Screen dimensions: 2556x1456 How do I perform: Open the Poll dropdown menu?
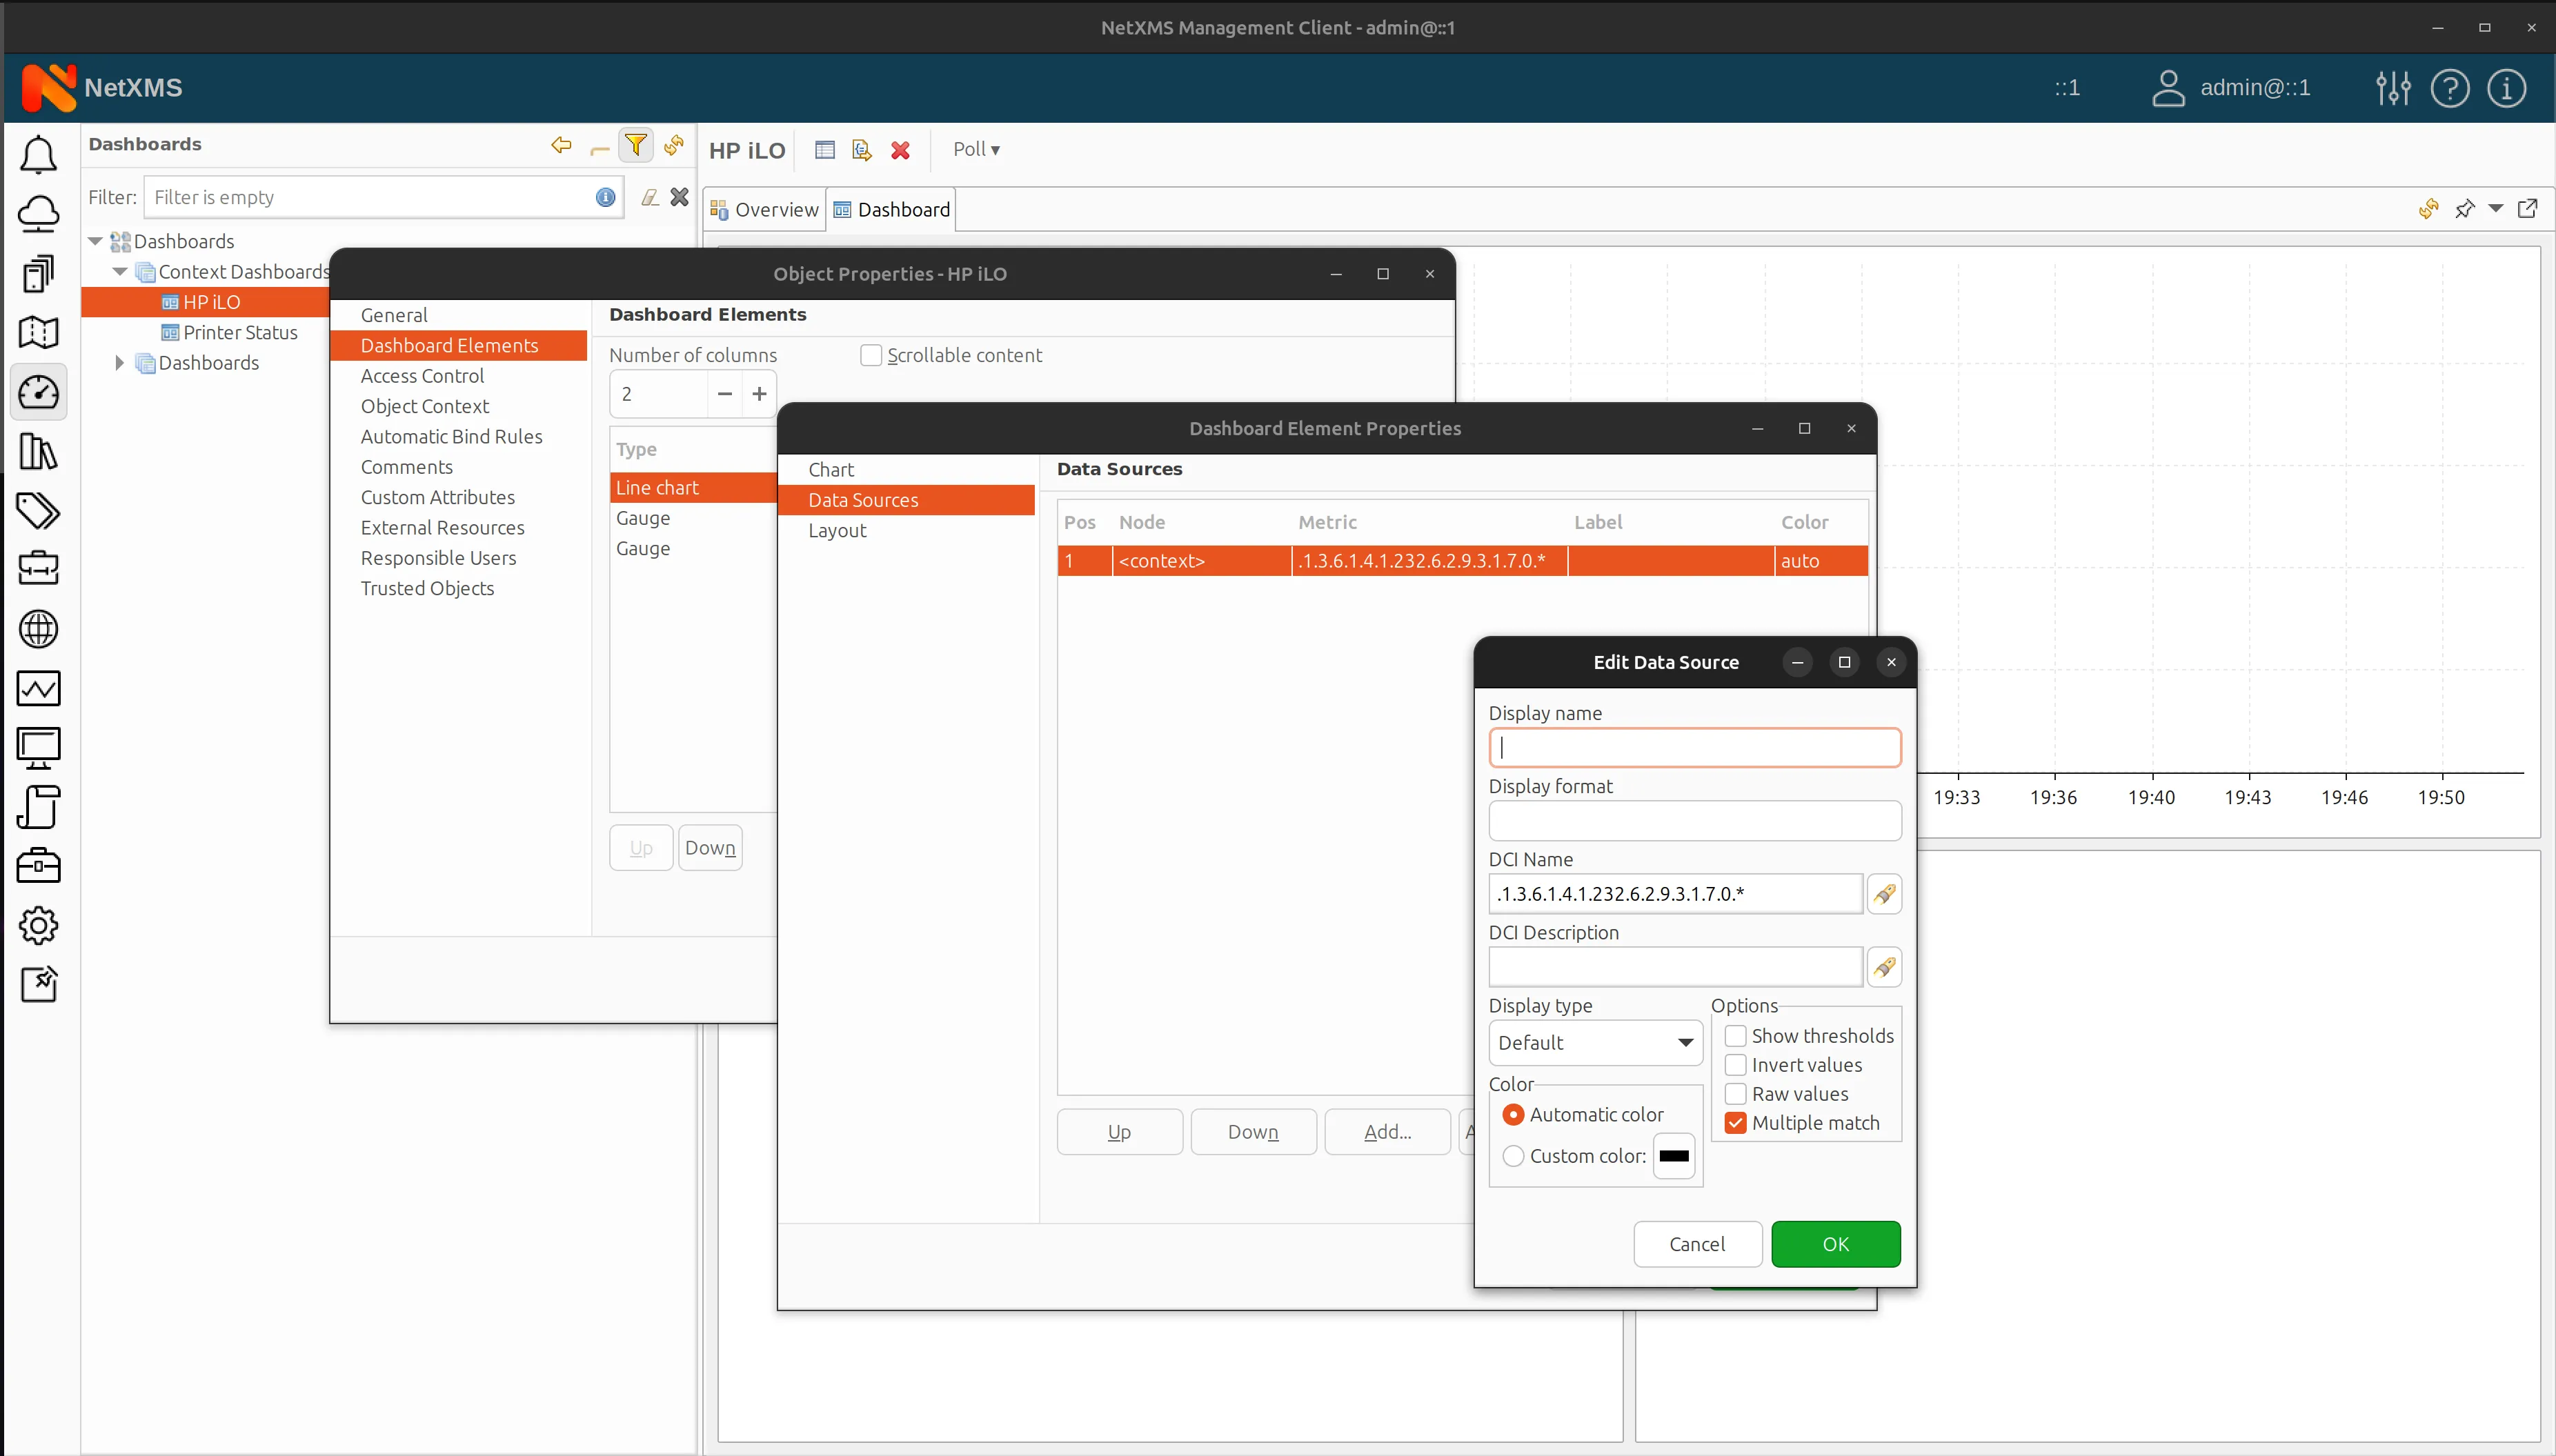coord(976,149)
